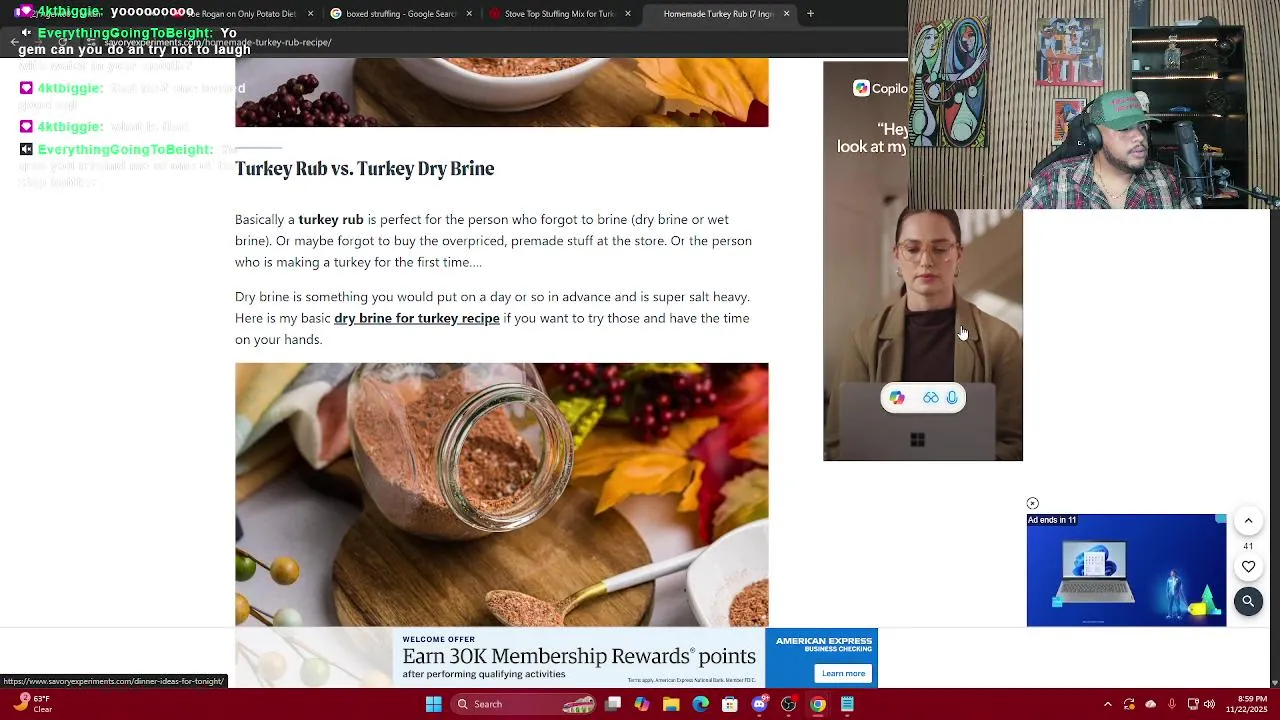The height and width of the screenshot is (720, 1280).
Task: Open the site search magnifier button
Action: (x=1248, y=602)
